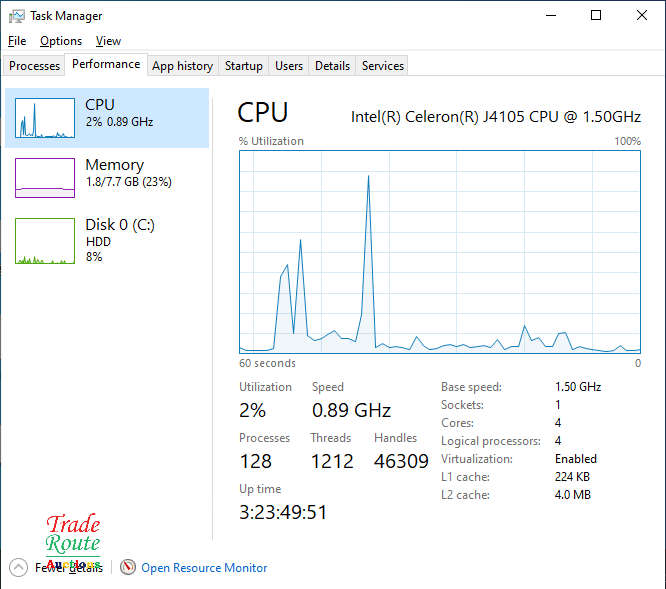Select the Disk 0 activity graph thumbnail
The width and height of the screenshot is (666, 589).
[x=45, y=241]
